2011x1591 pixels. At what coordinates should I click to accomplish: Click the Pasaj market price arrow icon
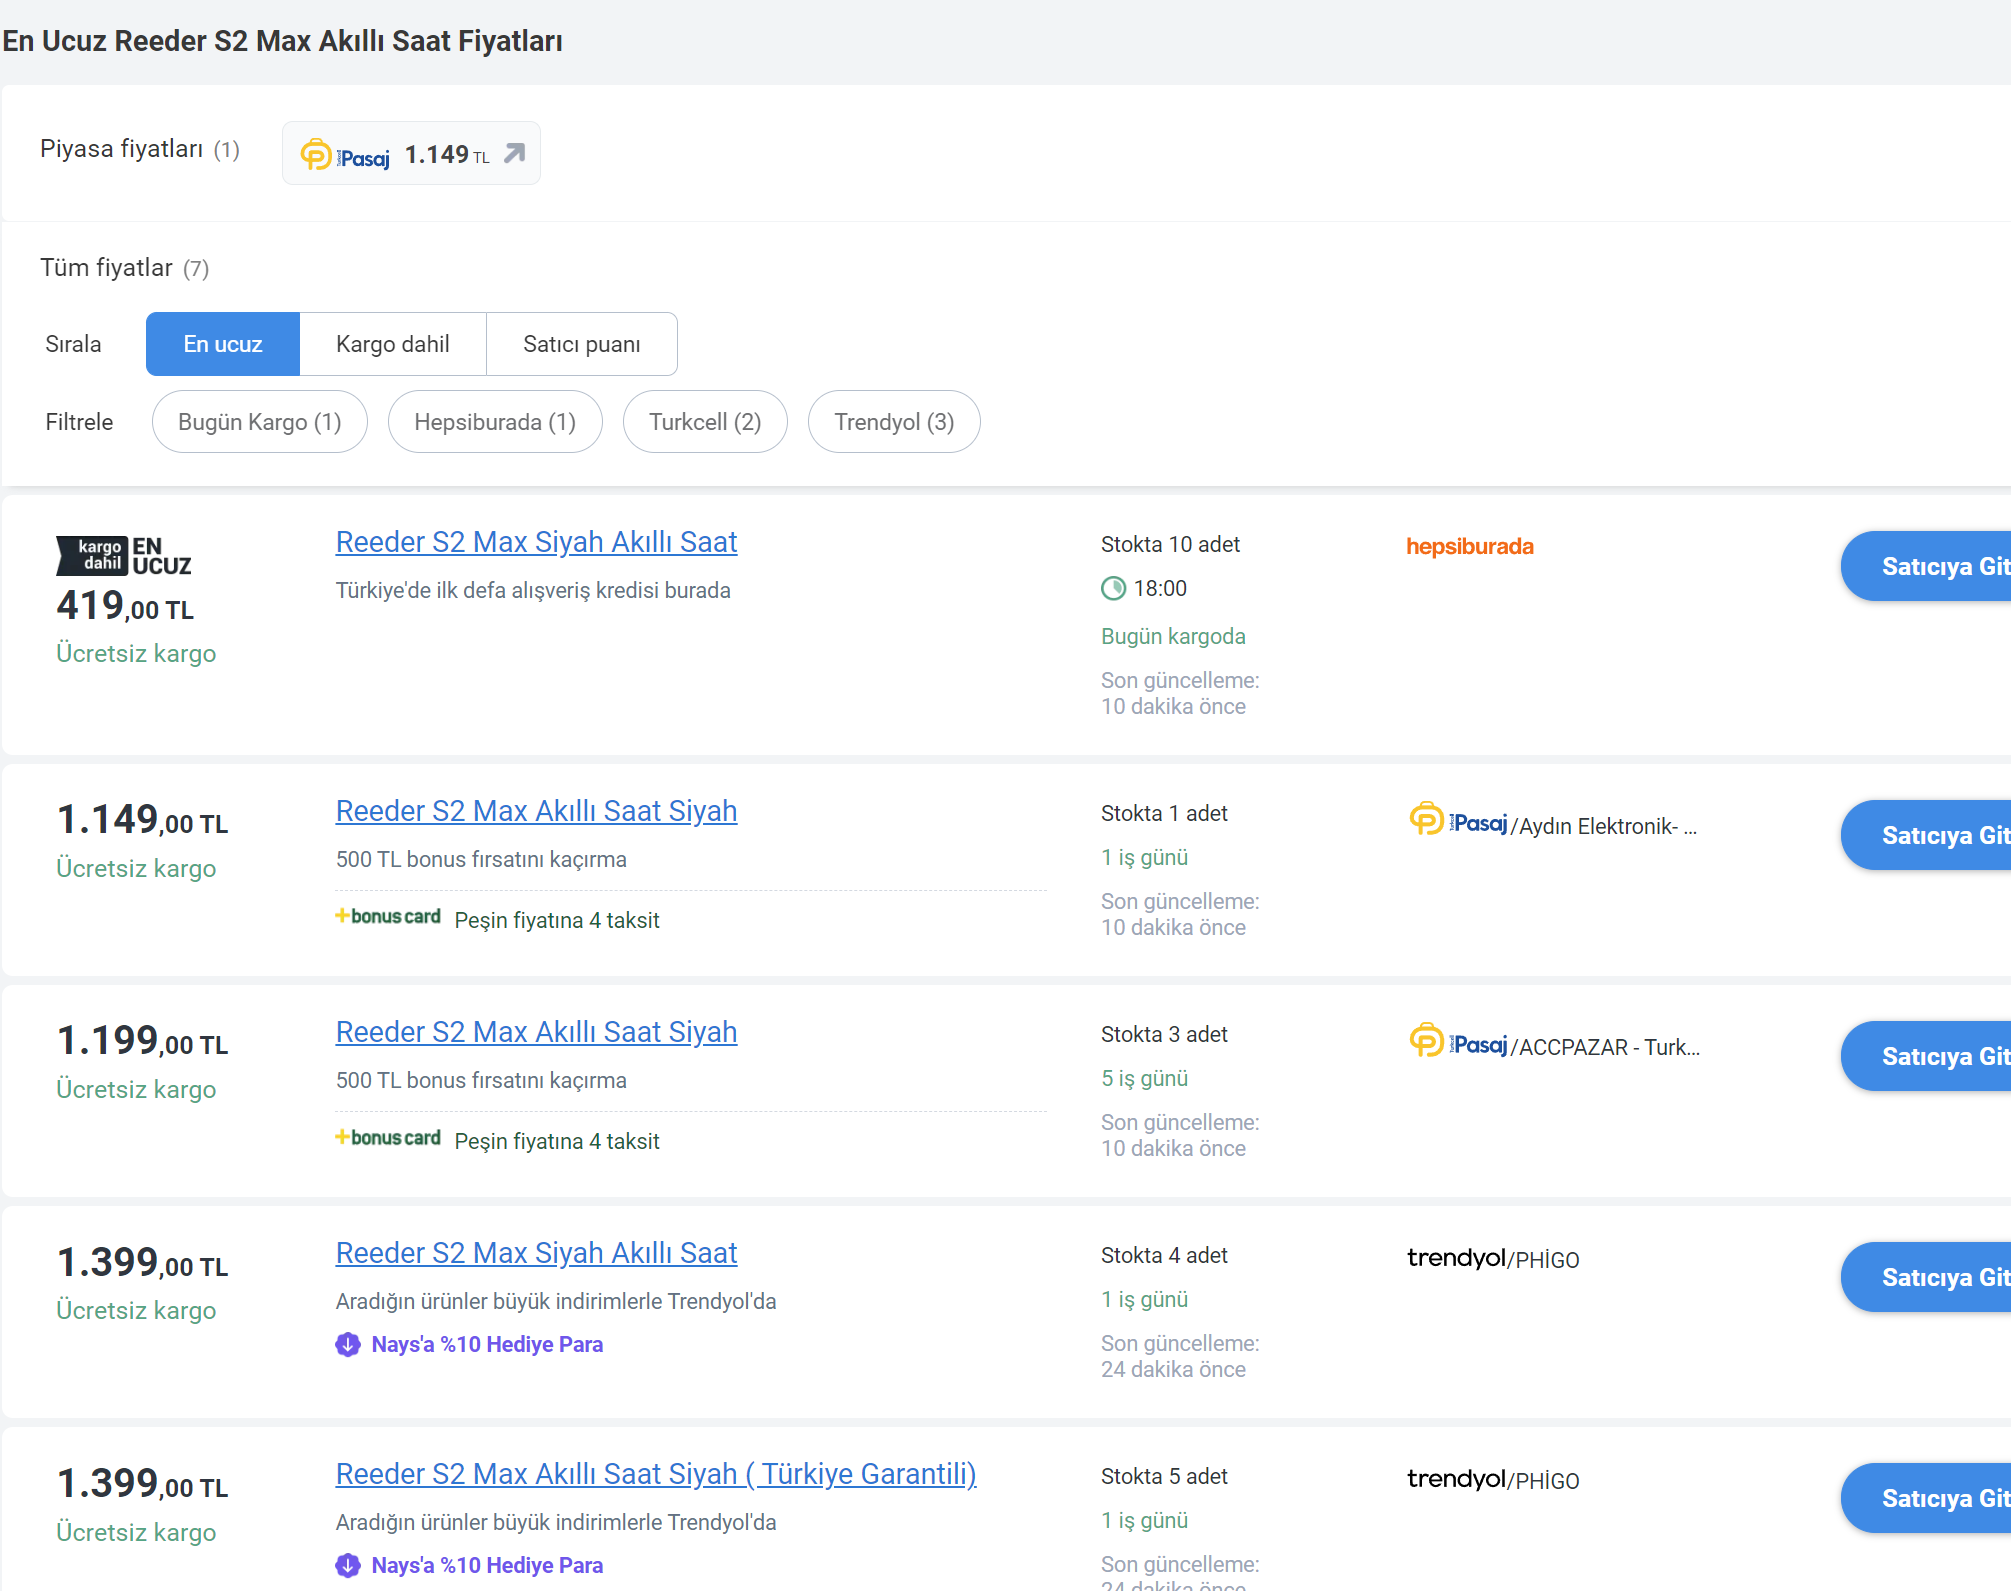click(x=514, y=153)
